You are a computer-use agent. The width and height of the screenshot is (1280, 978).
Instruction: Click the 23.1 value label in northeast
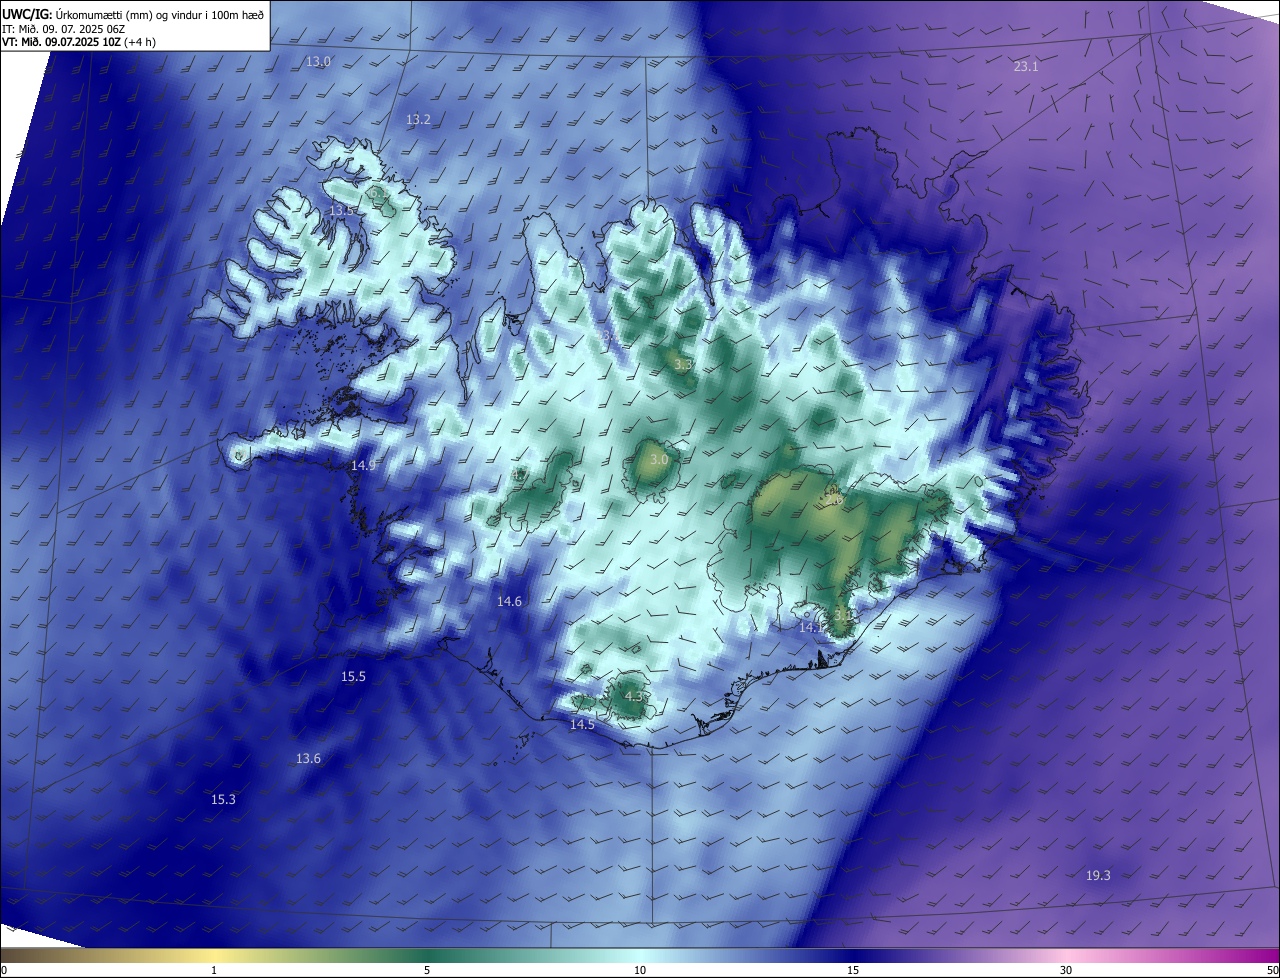click(x=1026, y=67)
